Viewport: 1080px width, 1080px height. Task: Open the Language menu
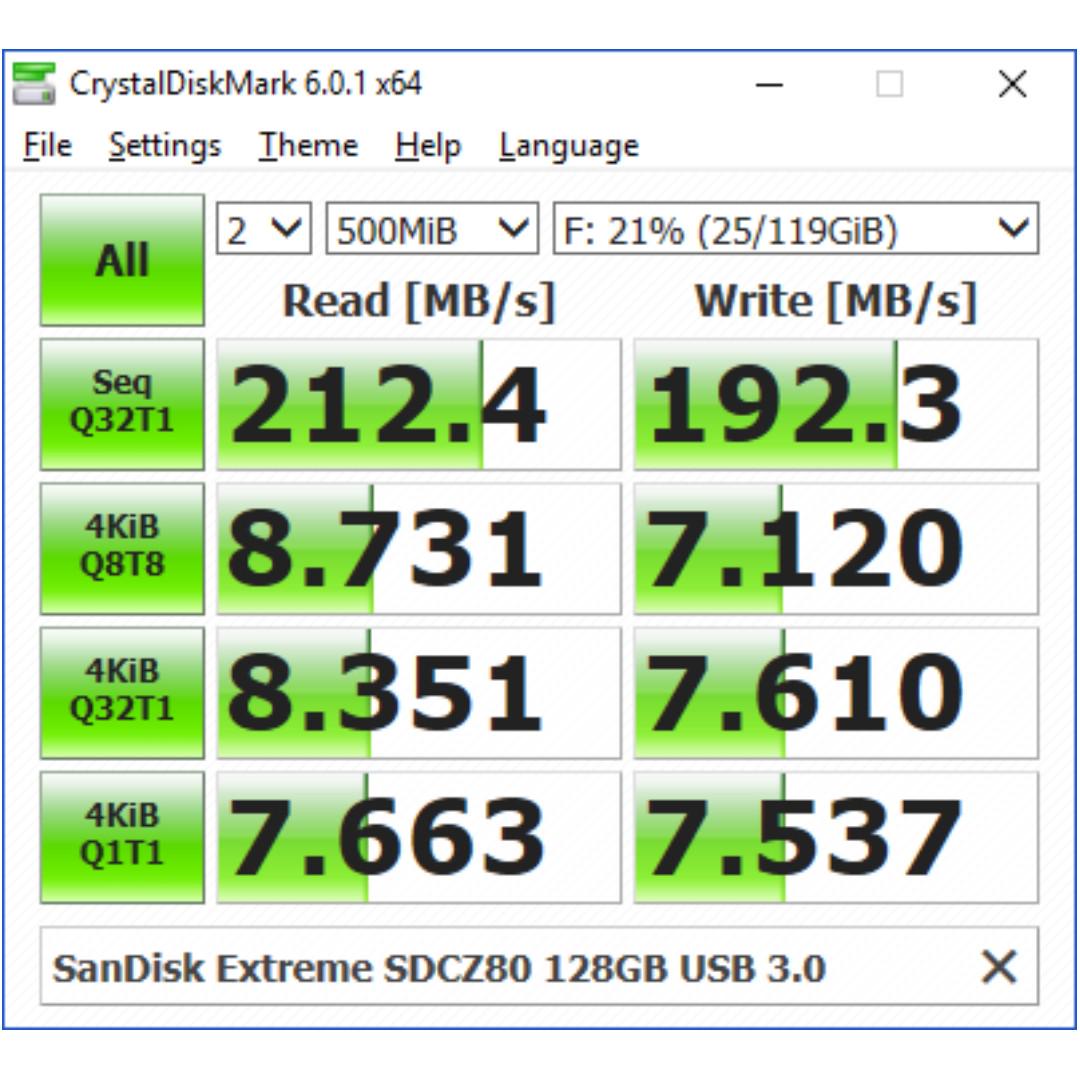[569, 145]
